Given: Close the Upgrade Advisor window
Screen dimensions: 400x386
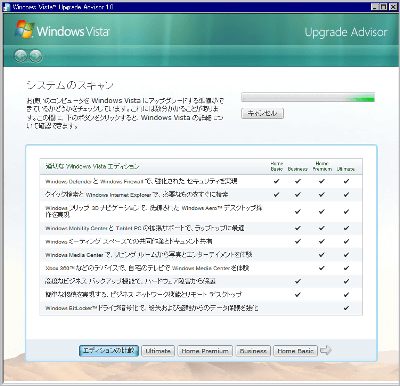Looking at the screenshot, I should pyautogui.click(x=393, y=6).
